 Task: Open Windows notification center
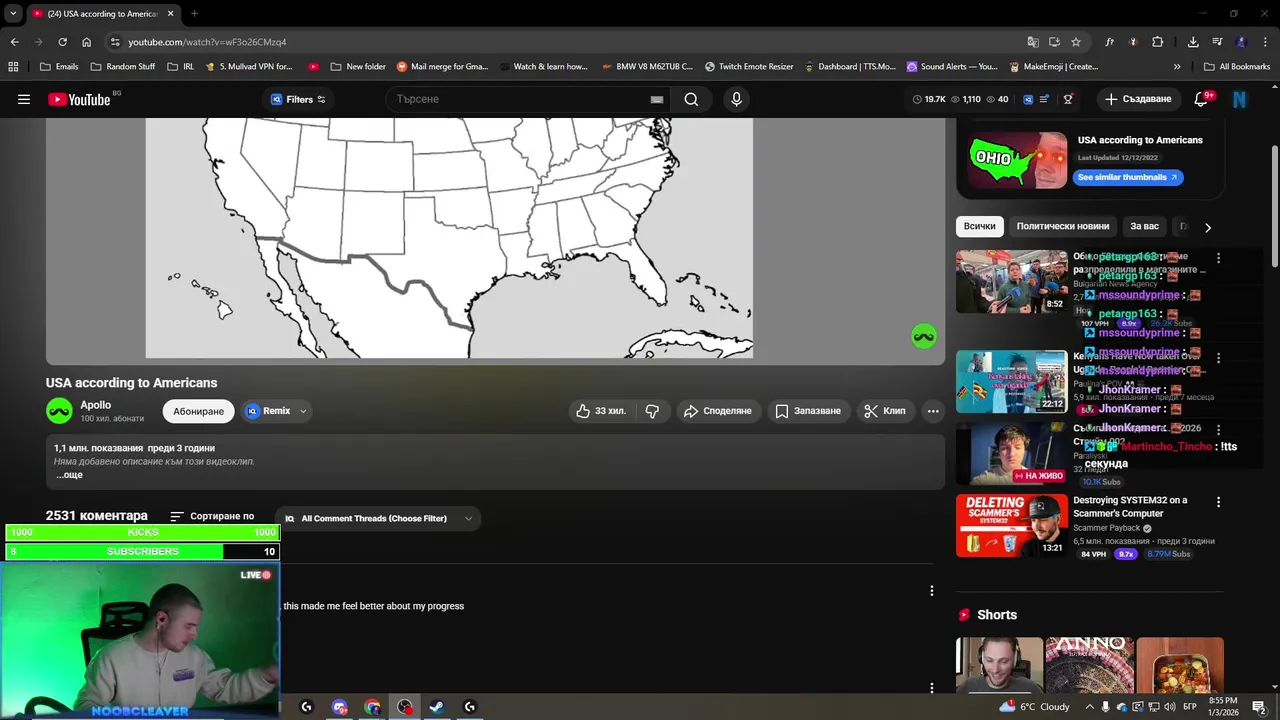(1259, 707)
